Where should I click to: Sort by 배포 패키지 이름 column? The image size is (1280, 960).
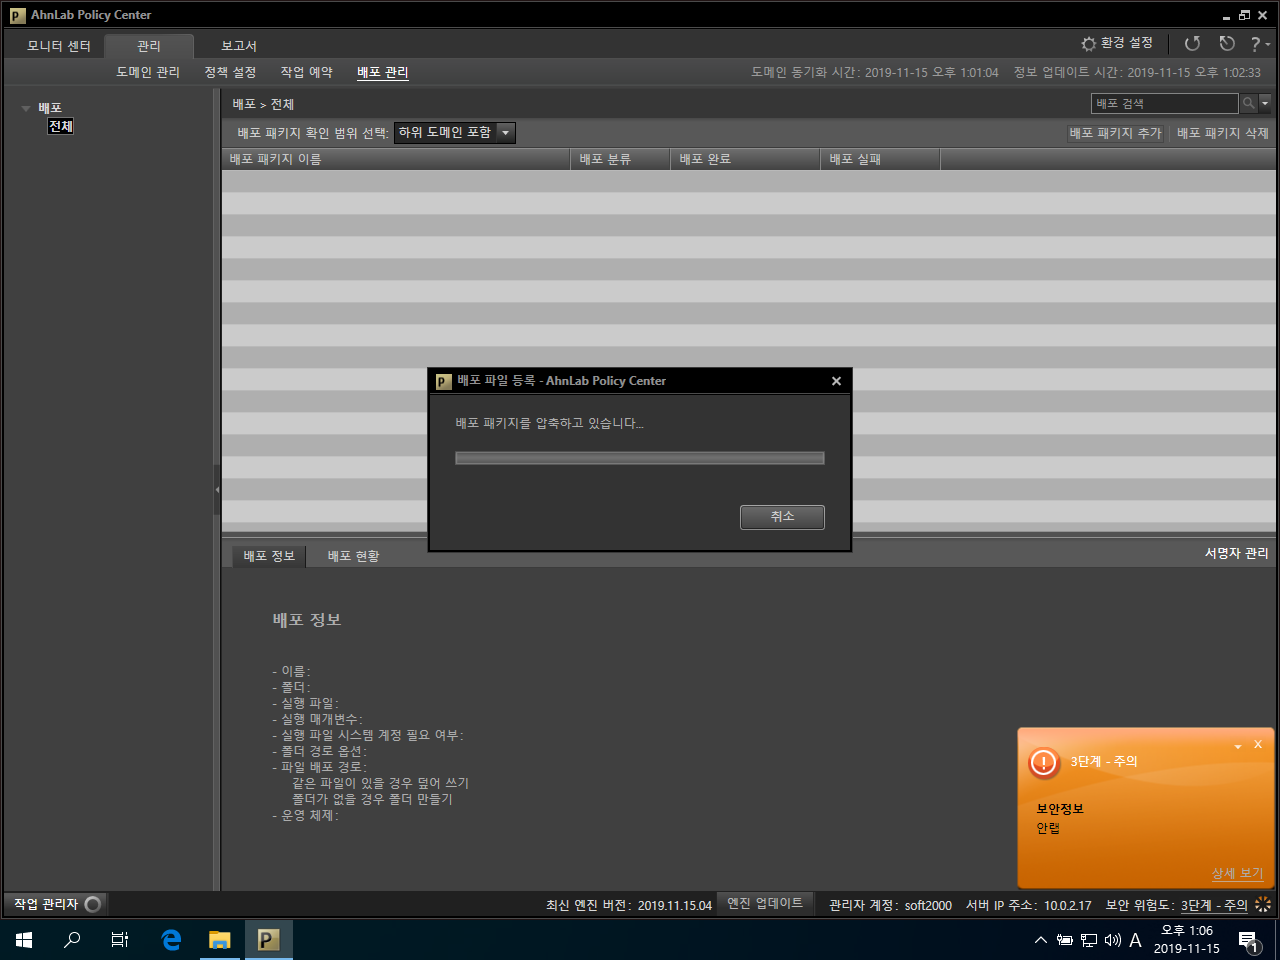(x=396, y=159)
